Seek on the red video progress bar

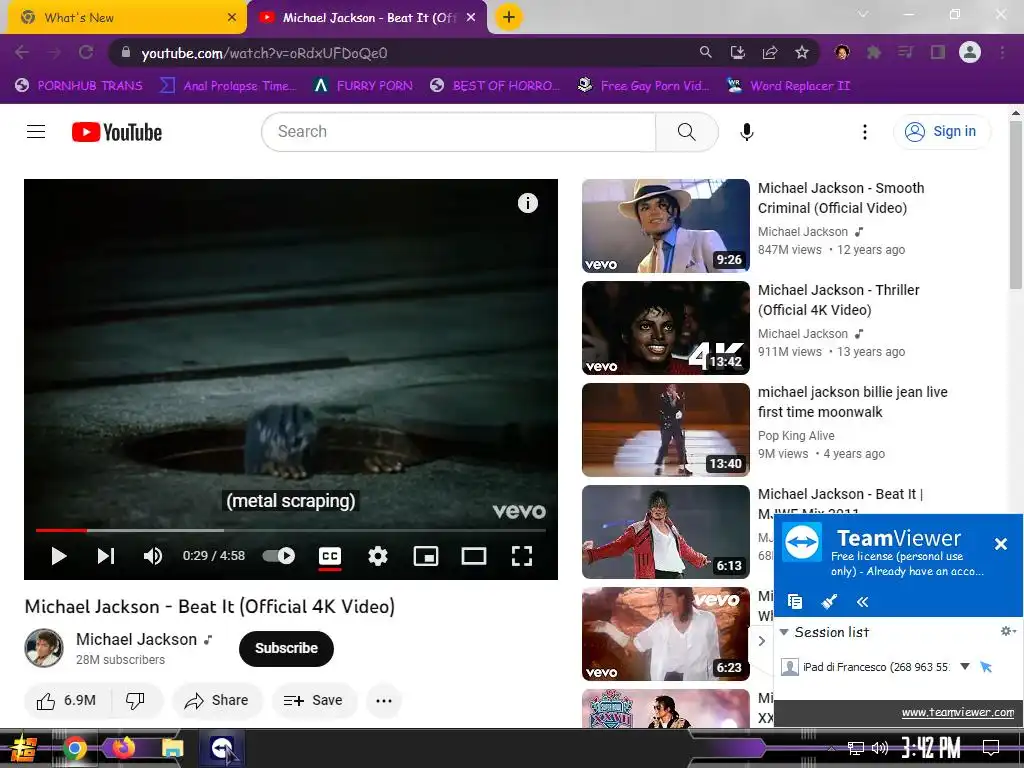[x=290, y=530]
